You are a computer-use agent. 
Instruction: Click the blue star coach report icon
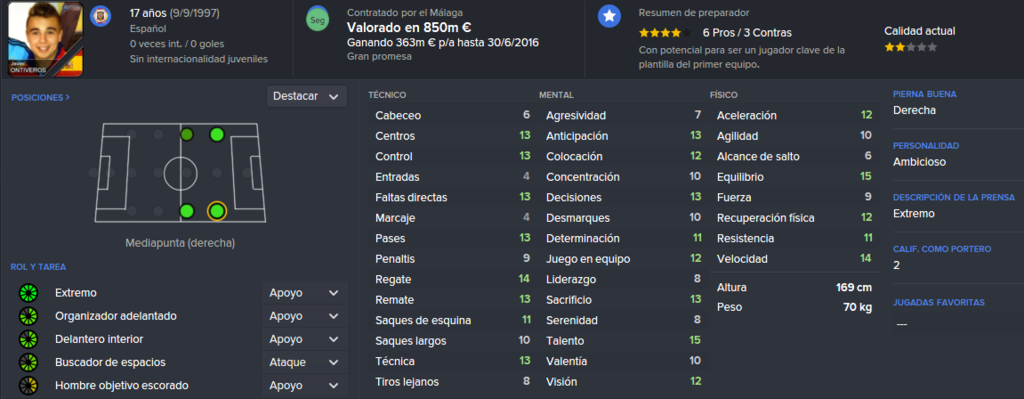pyautogui.click(x=609, y=17)
